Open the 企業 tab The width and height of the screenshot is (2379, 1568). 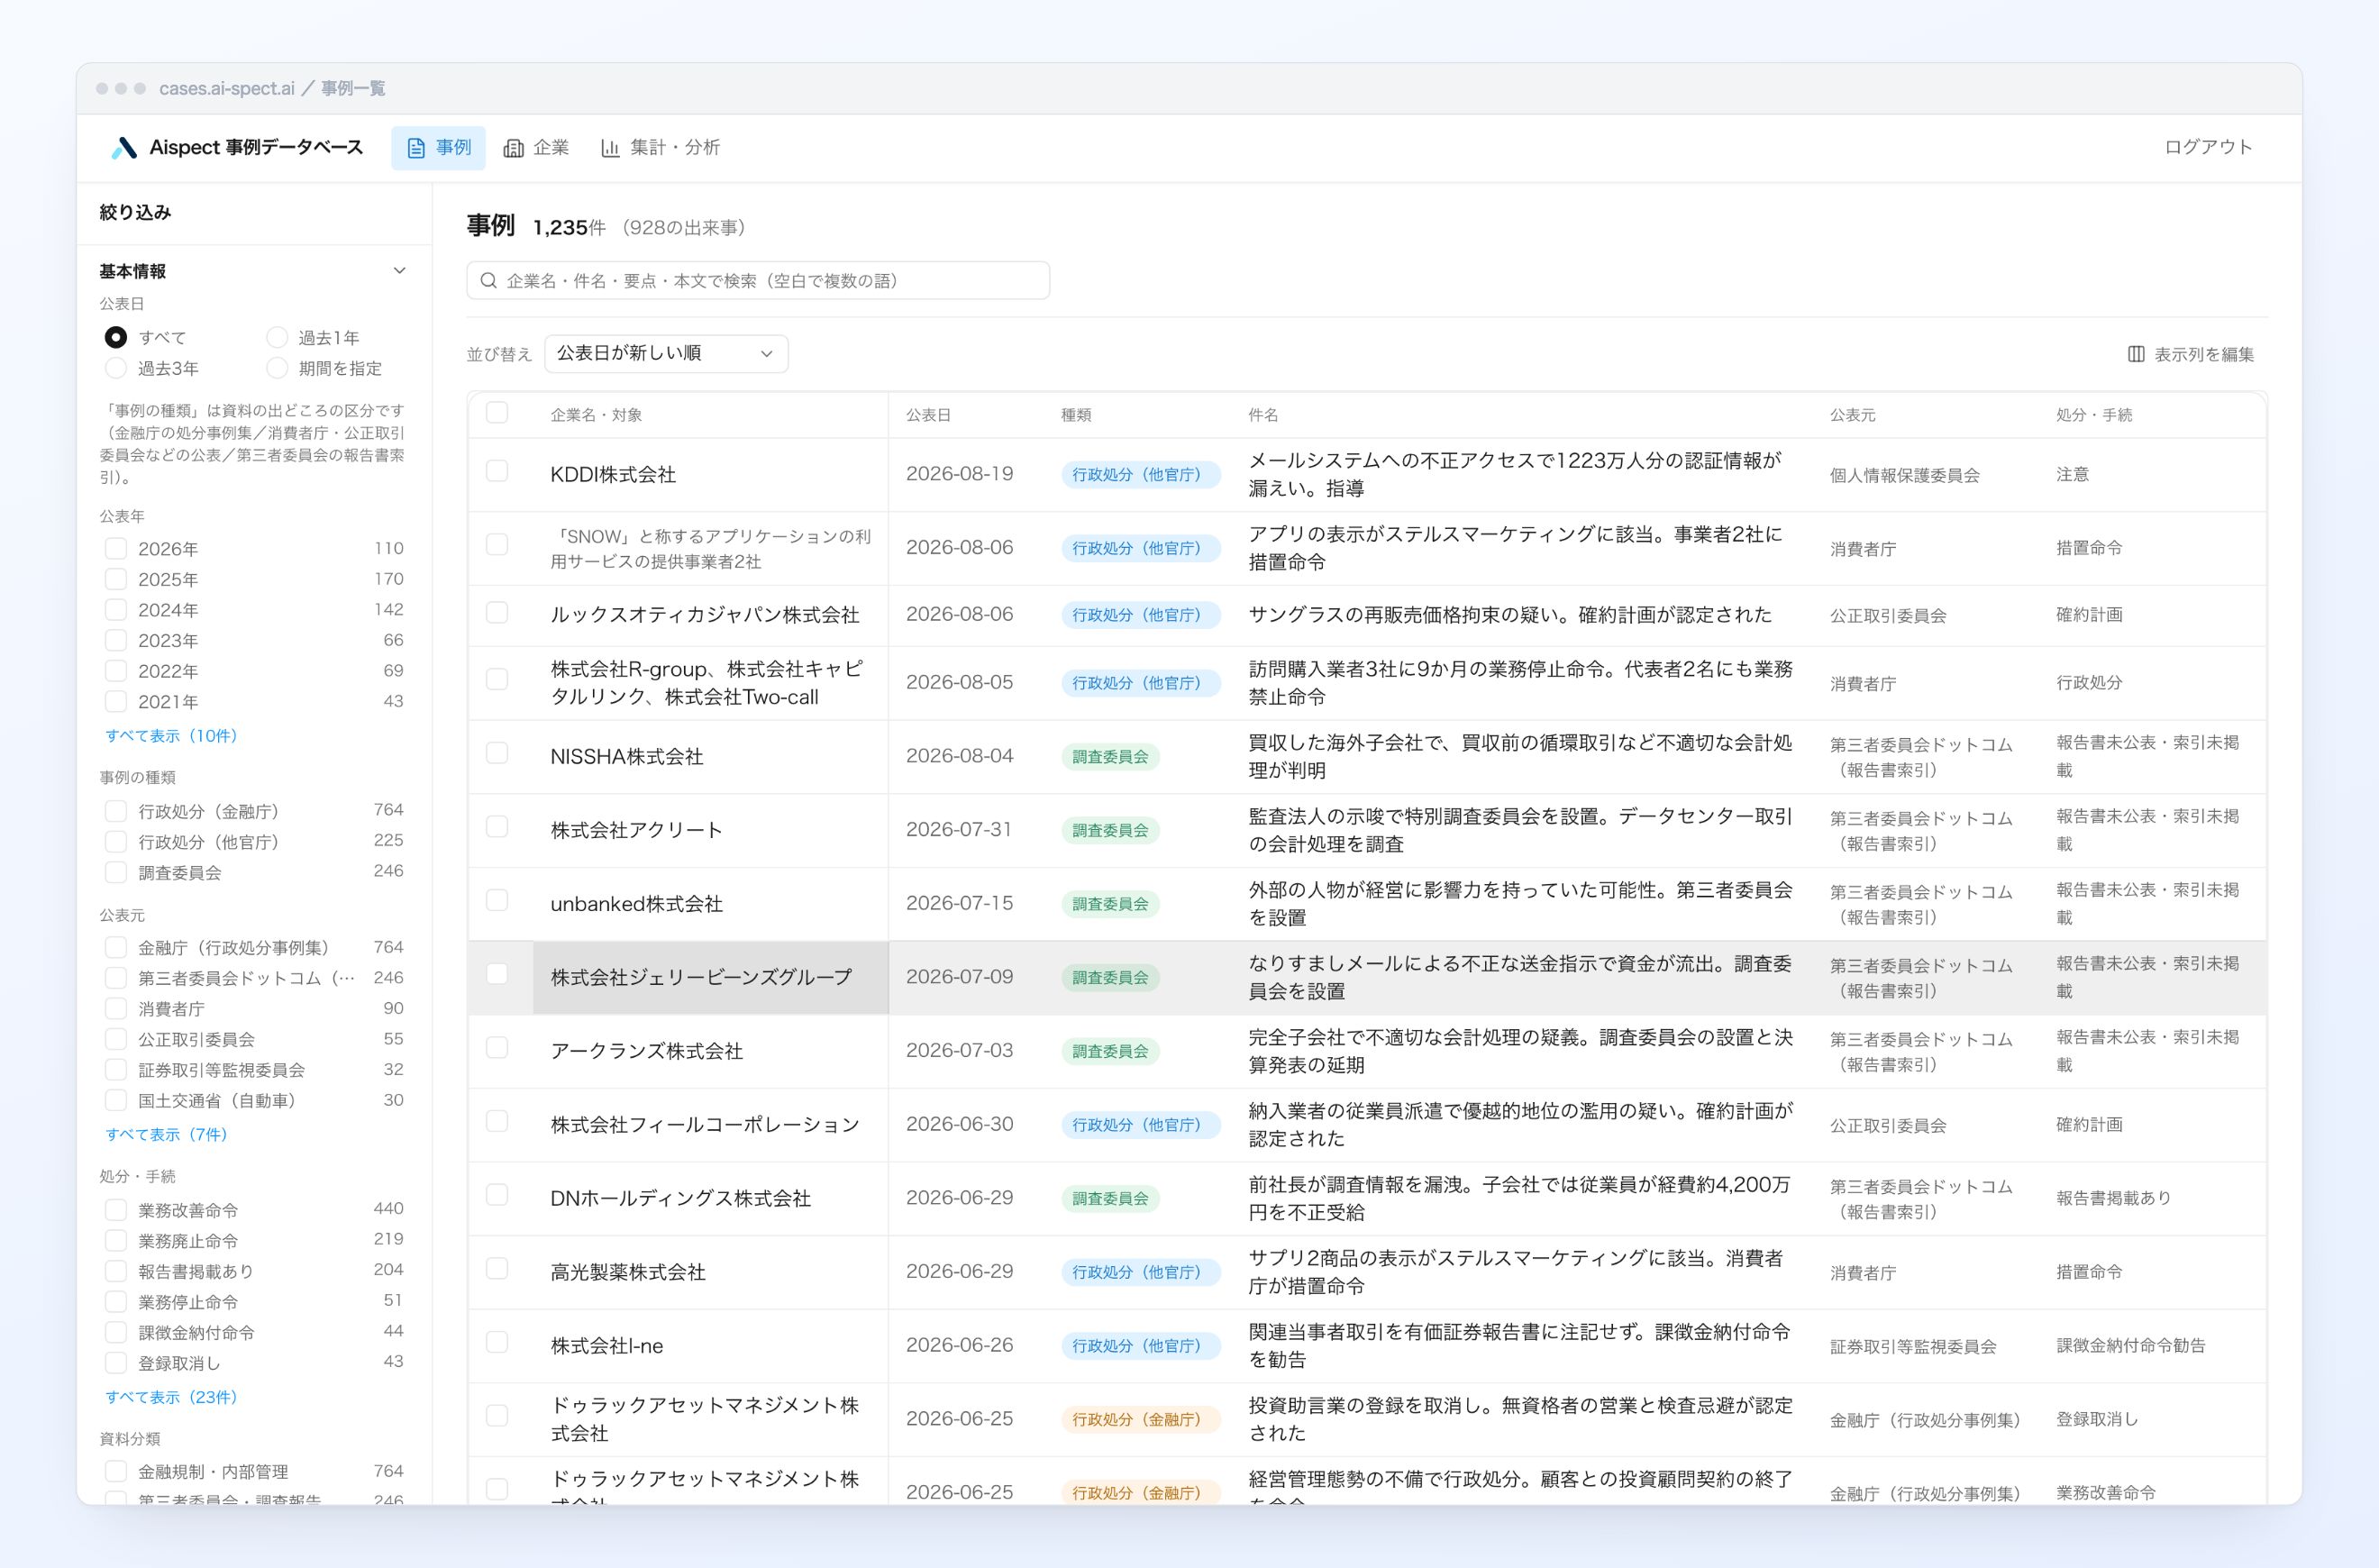pyautogui.click(x=537, y=148)
